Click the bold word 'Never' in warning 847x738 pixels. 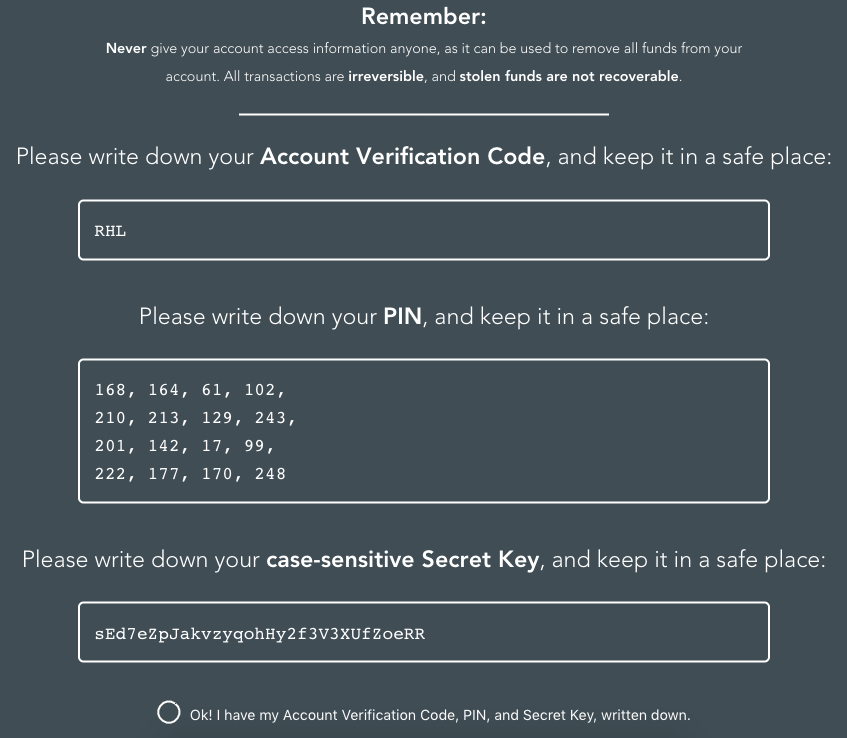tap(127, 49)
